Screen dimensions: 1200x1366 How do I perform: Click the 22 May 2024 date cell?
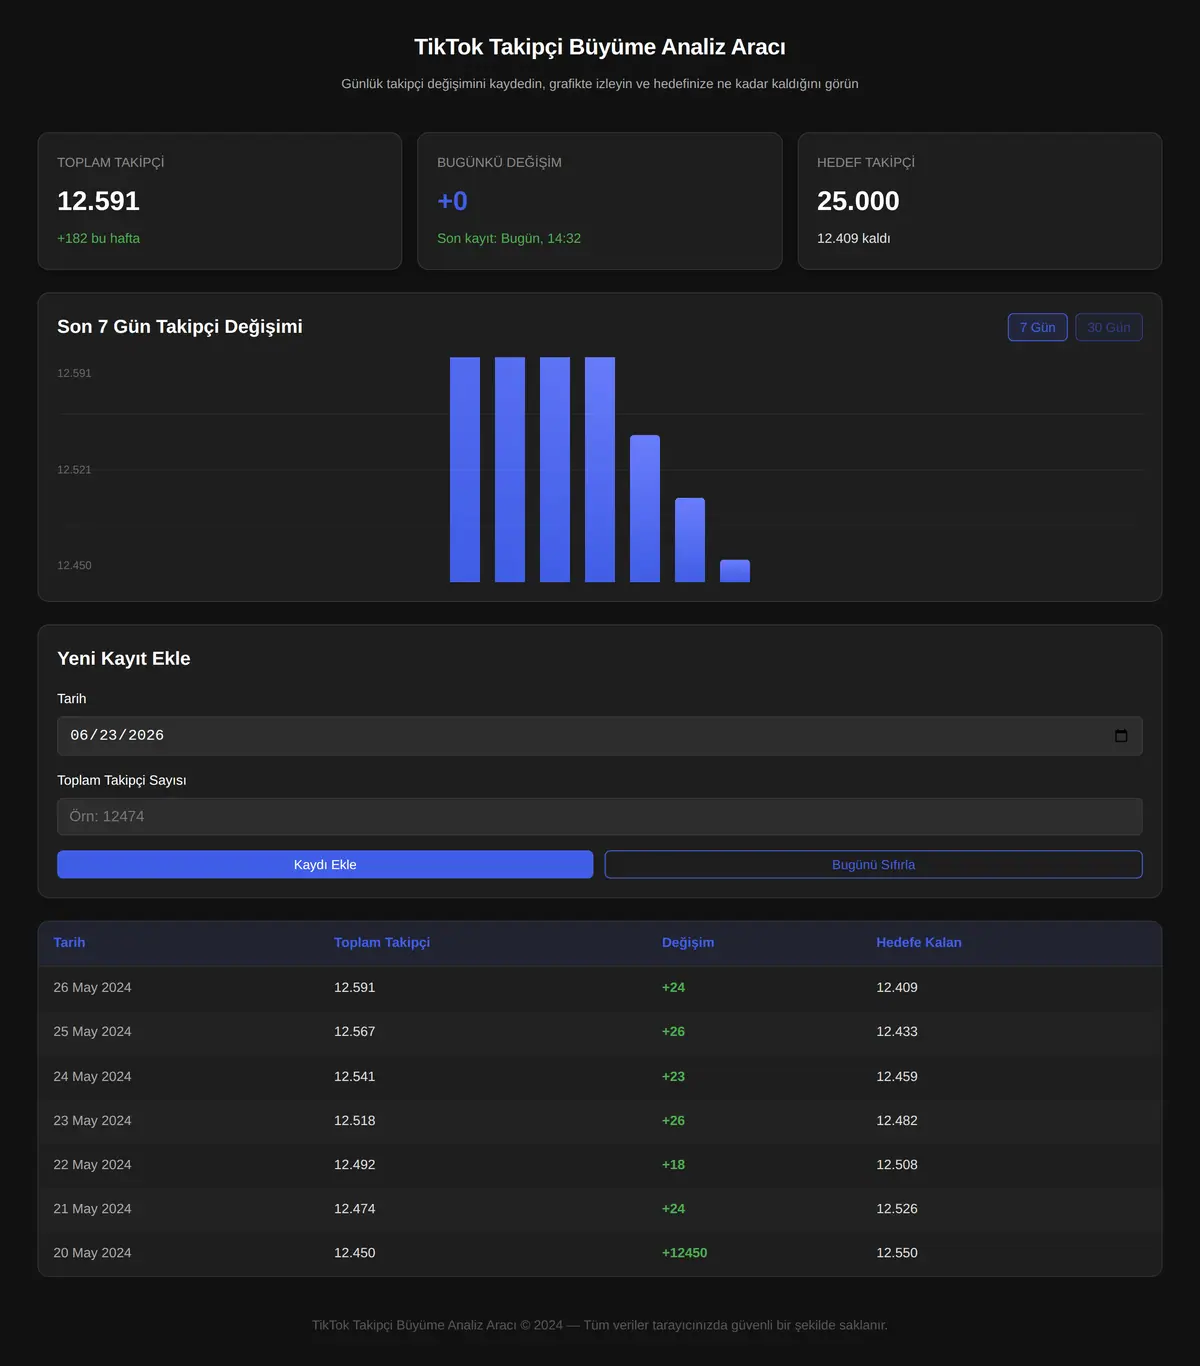[92, 1165]
